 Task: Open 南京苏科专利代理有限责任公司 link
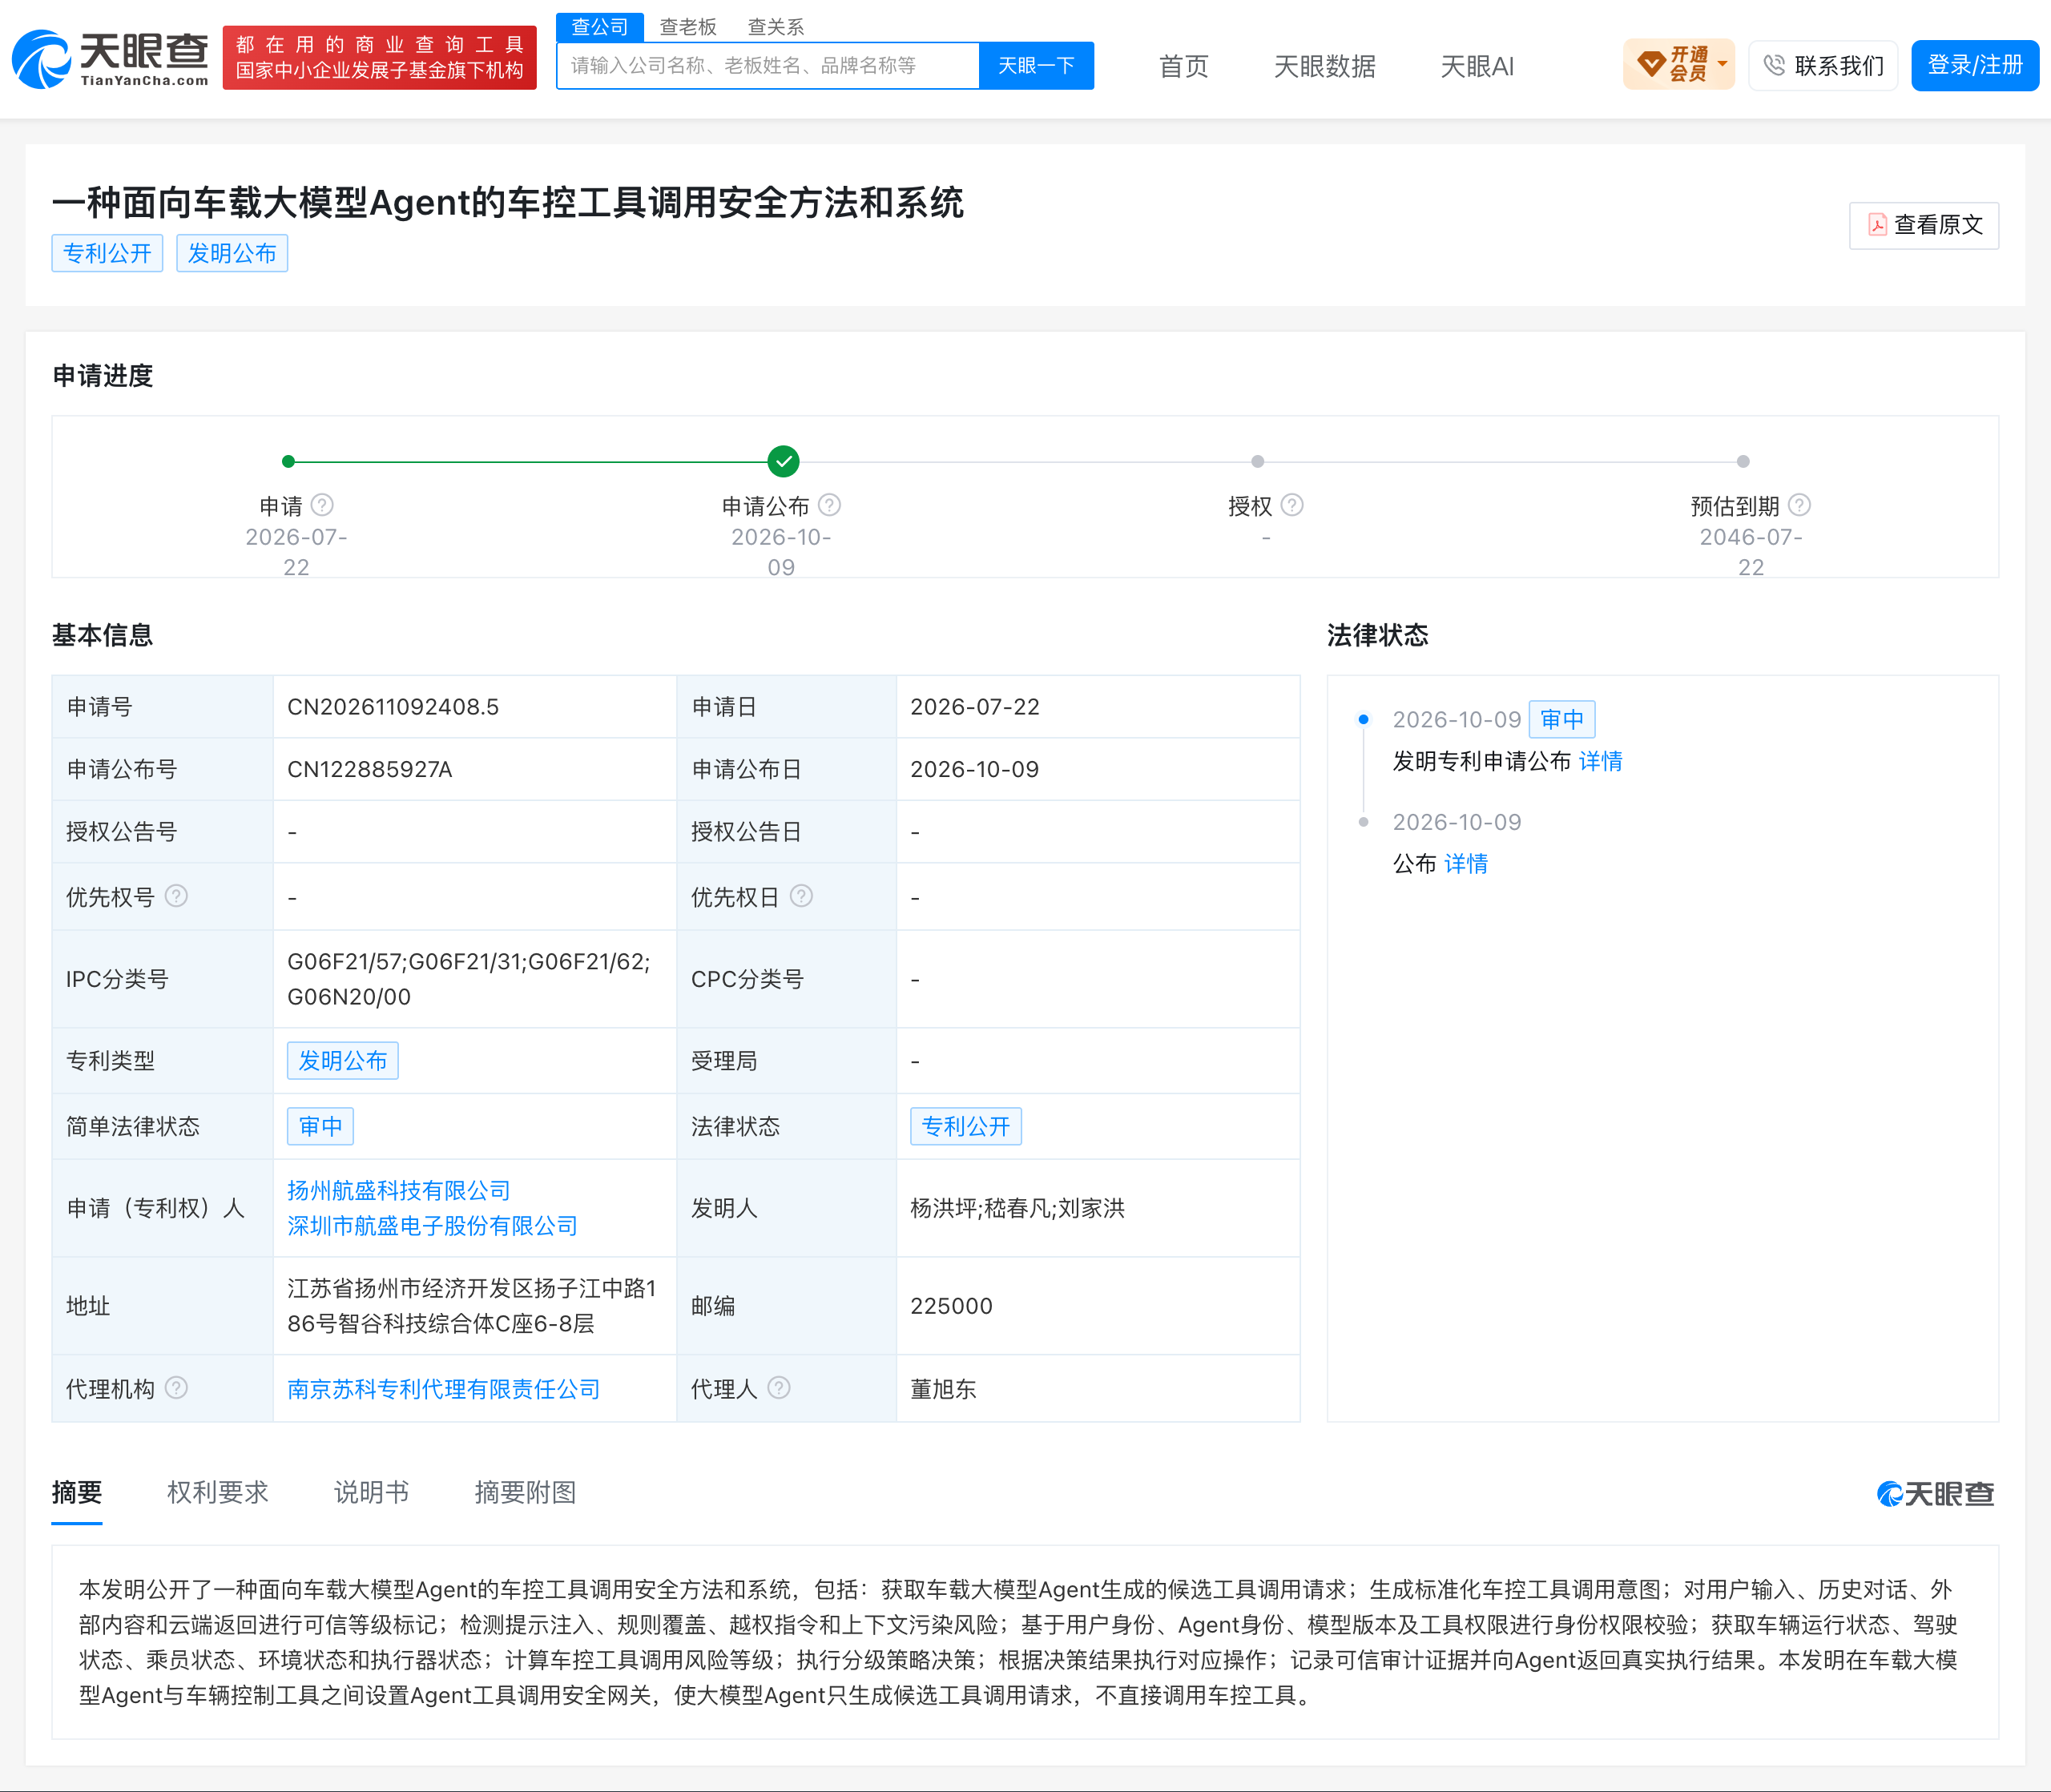(x=443, y=1389)
